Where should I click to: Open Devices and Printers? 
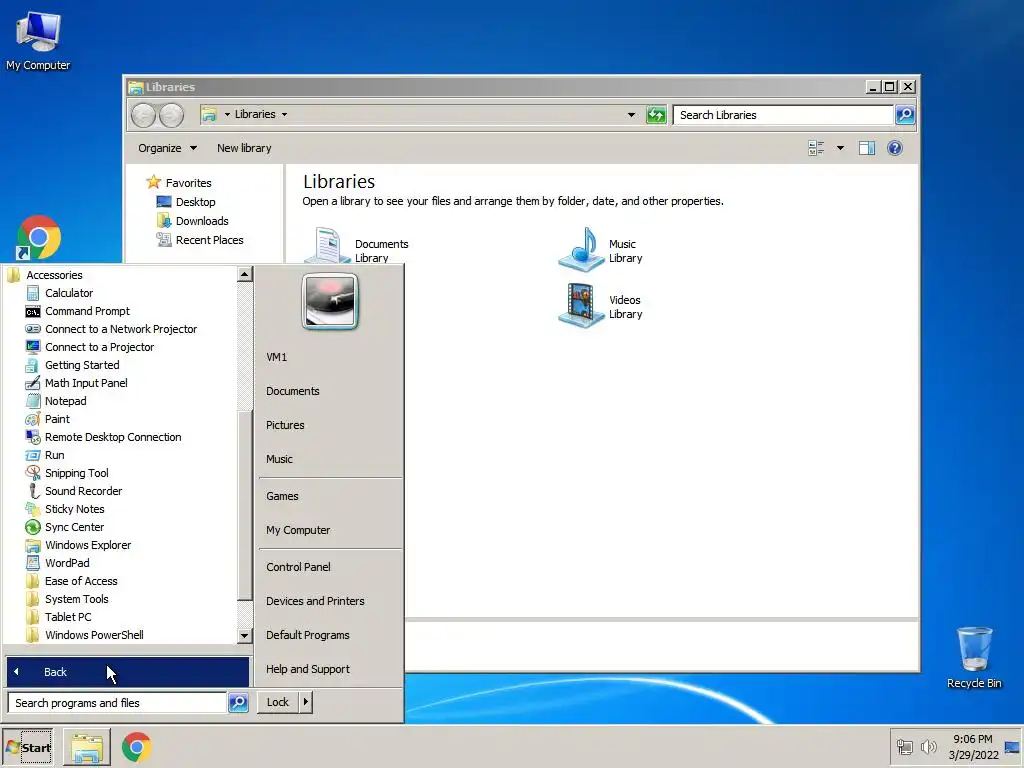point(315,601)
